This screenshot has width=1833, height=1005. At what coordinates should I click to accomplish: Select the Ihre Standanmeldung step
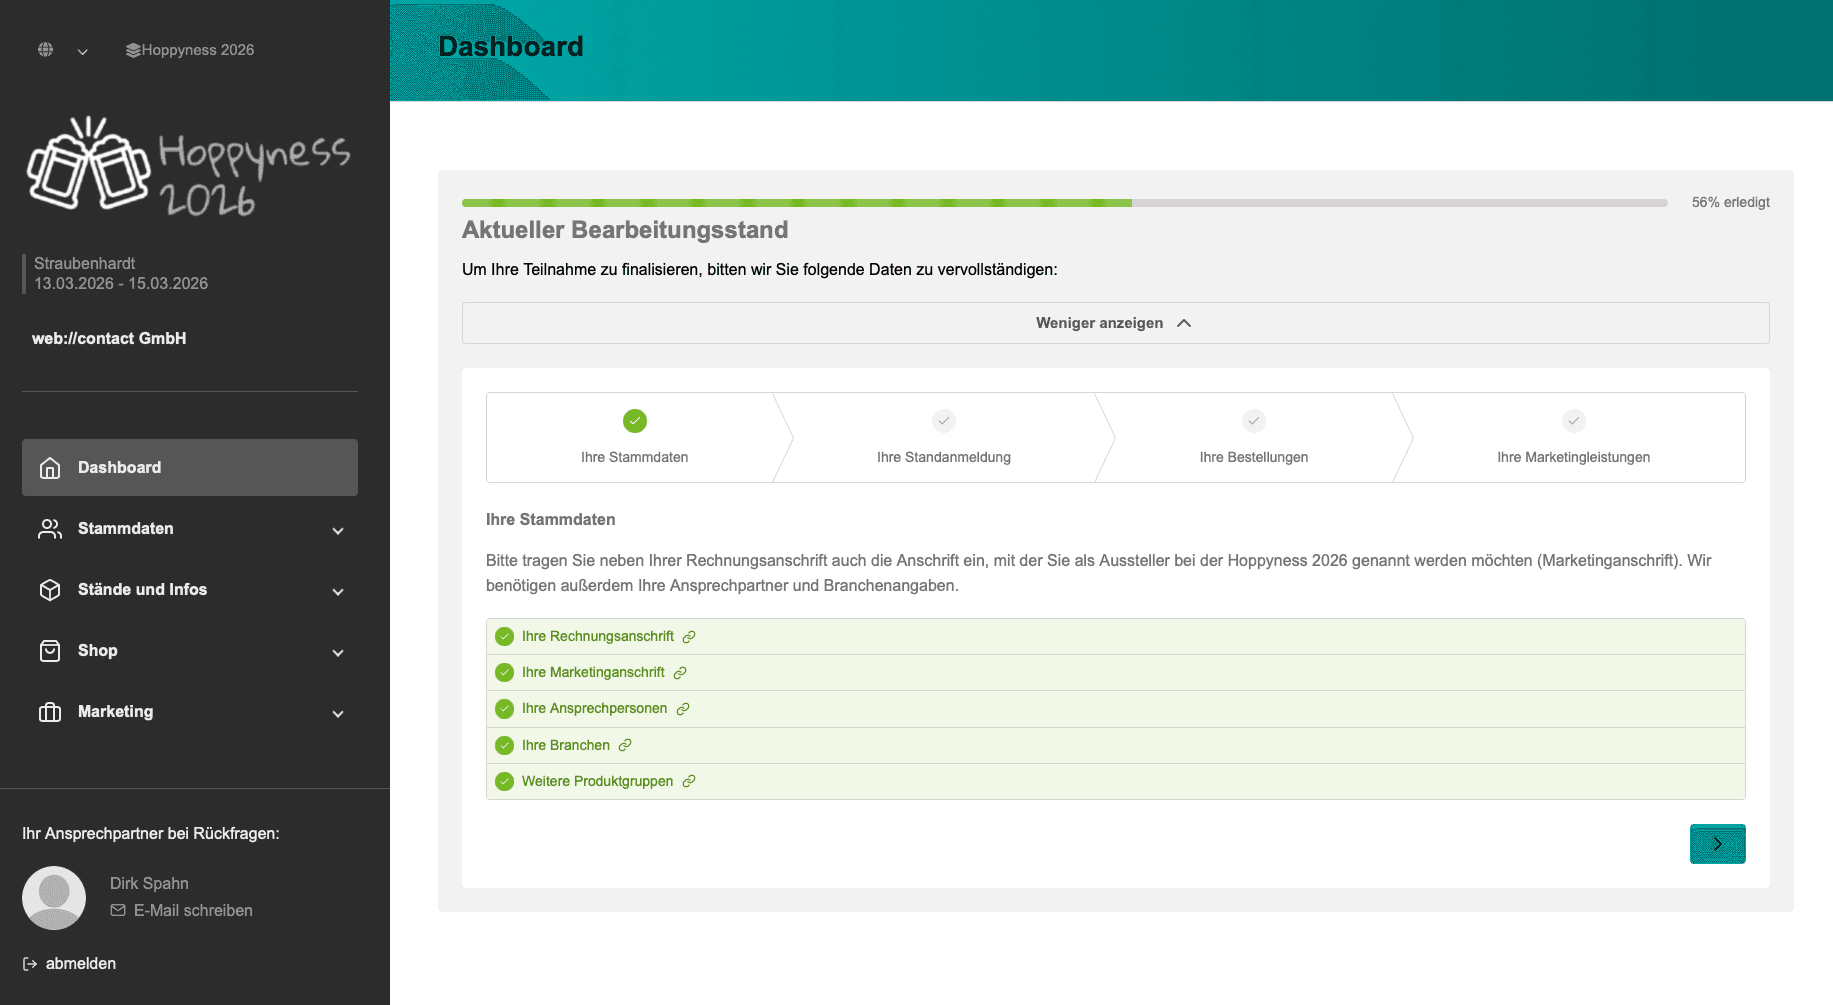(x=944, y=437)
